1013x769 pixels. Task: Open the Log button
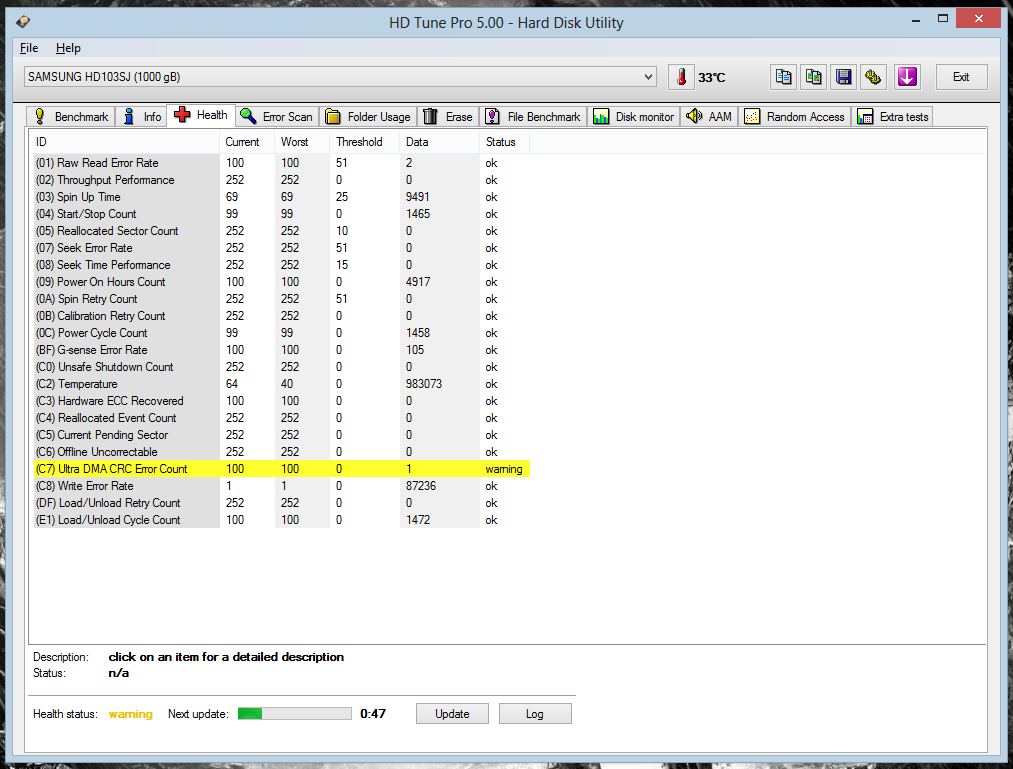(535, 713)
